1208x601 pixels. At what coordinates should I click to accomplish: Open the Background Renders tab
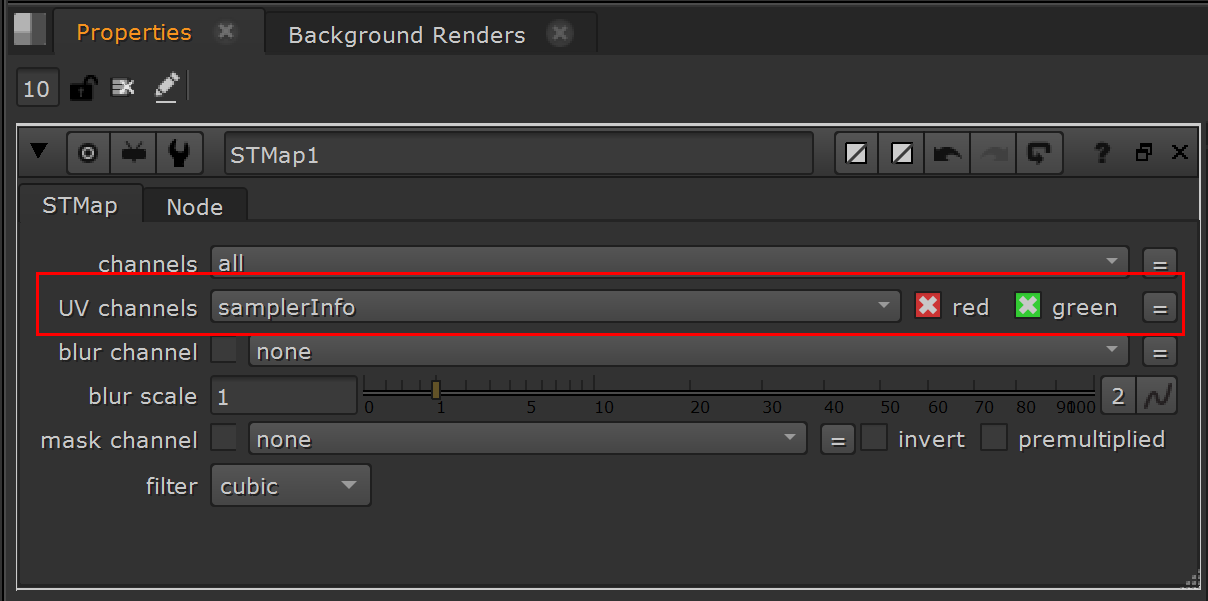407,35
